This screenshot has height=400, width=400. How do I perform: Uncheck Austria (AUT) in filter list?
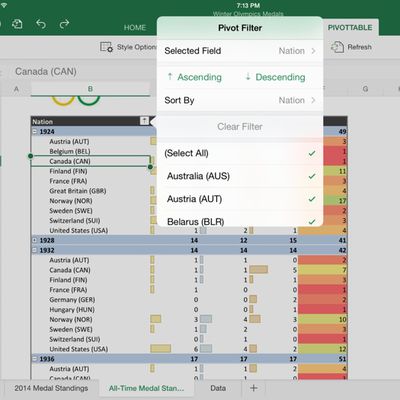[312, 199]
